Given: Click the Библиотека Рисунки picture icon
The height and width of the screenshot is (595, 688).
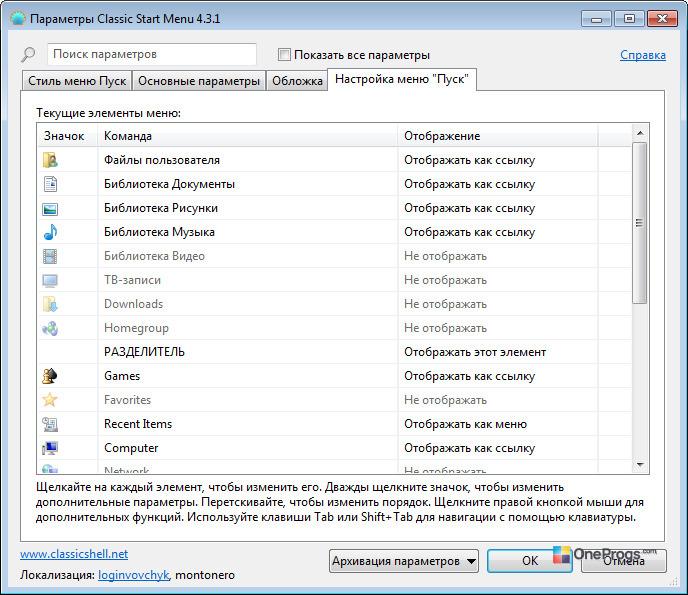Looking at the screenshot, I should (50, 208).
